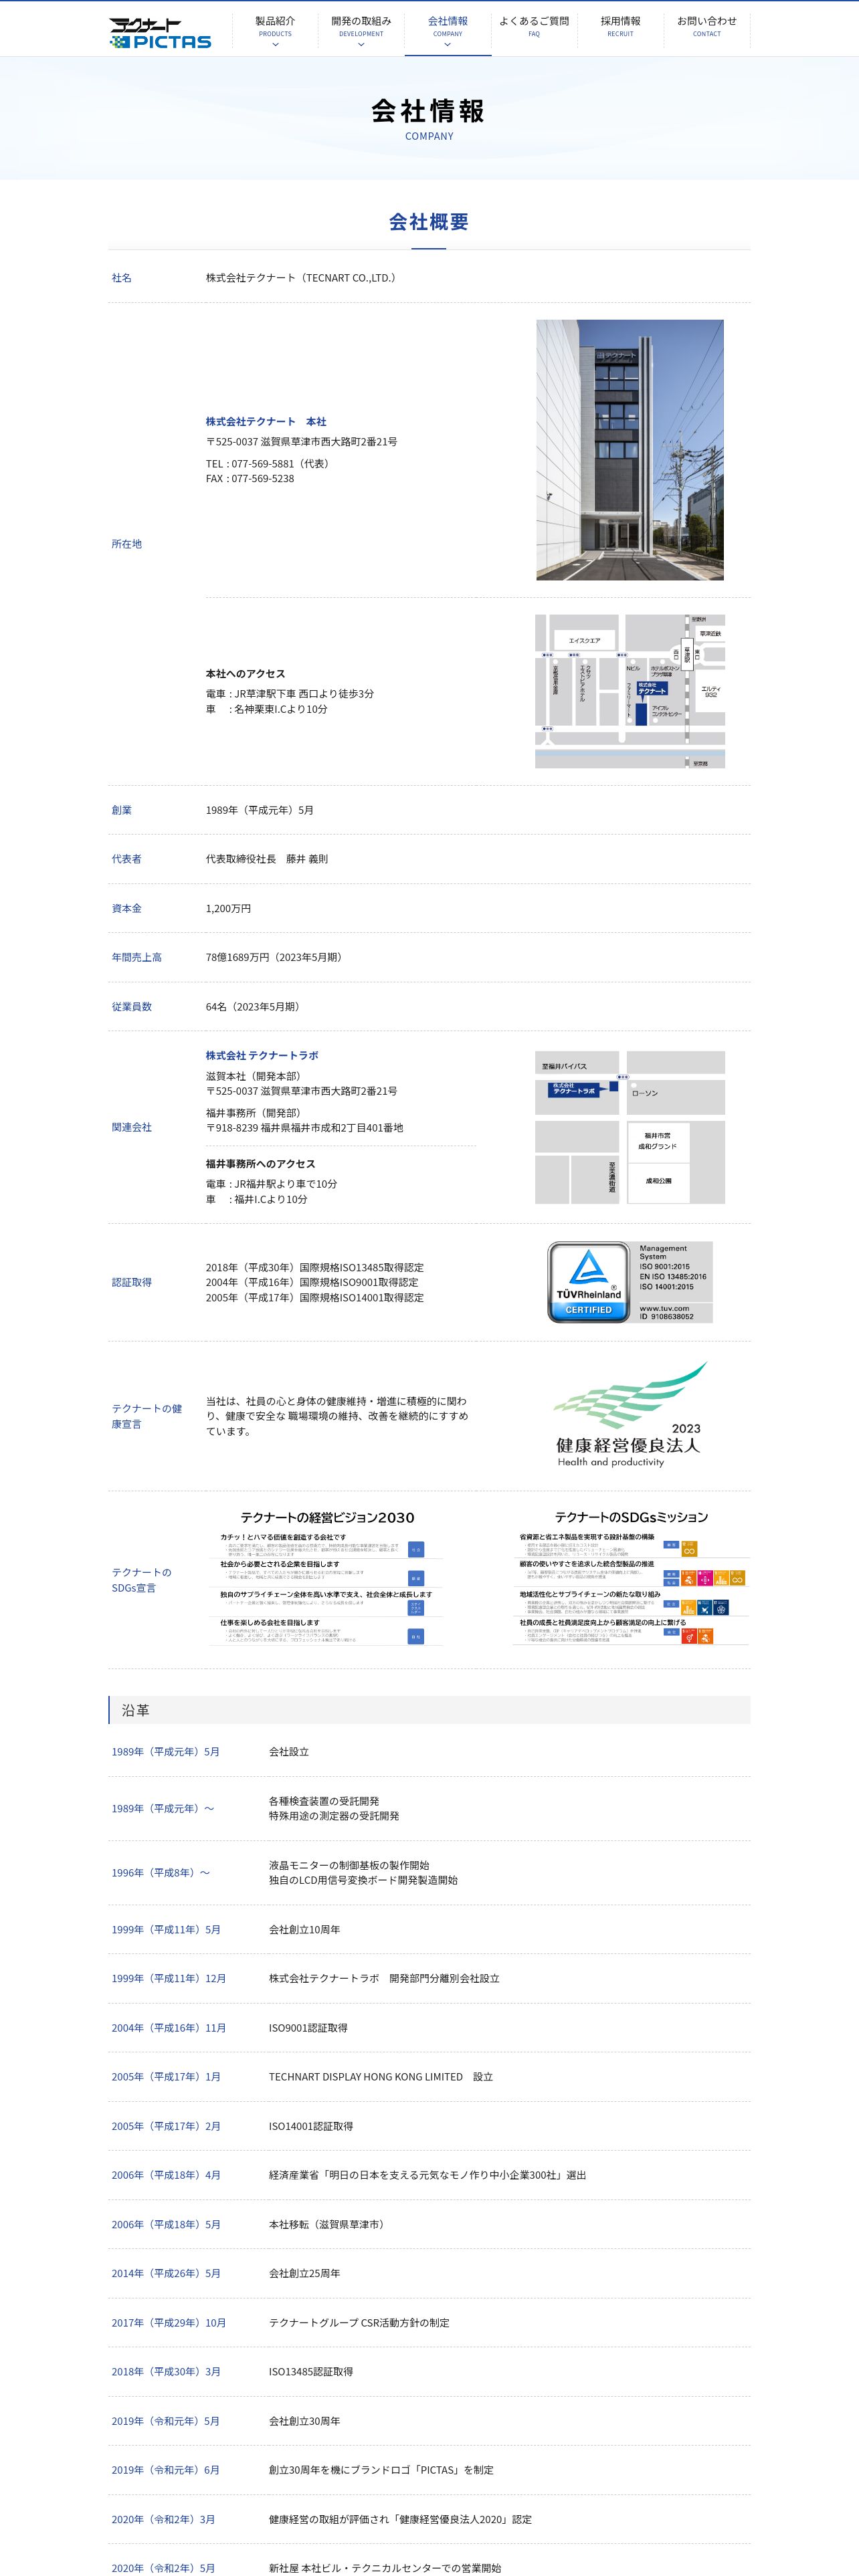The height and width of the screenshot is (2576, 859).
Task: Click the 認証取得 row label
Action: (x=132, y=1282)
